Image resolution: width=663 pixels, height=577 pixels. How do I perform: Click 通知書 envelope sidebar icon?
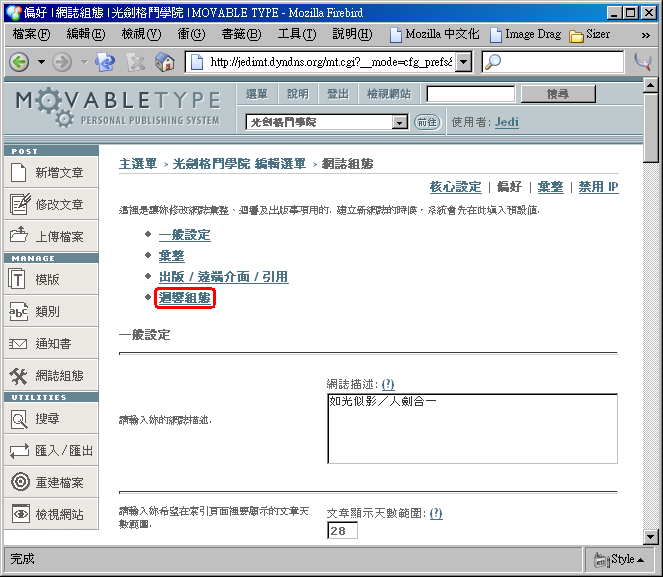click(x=18, y=344)
